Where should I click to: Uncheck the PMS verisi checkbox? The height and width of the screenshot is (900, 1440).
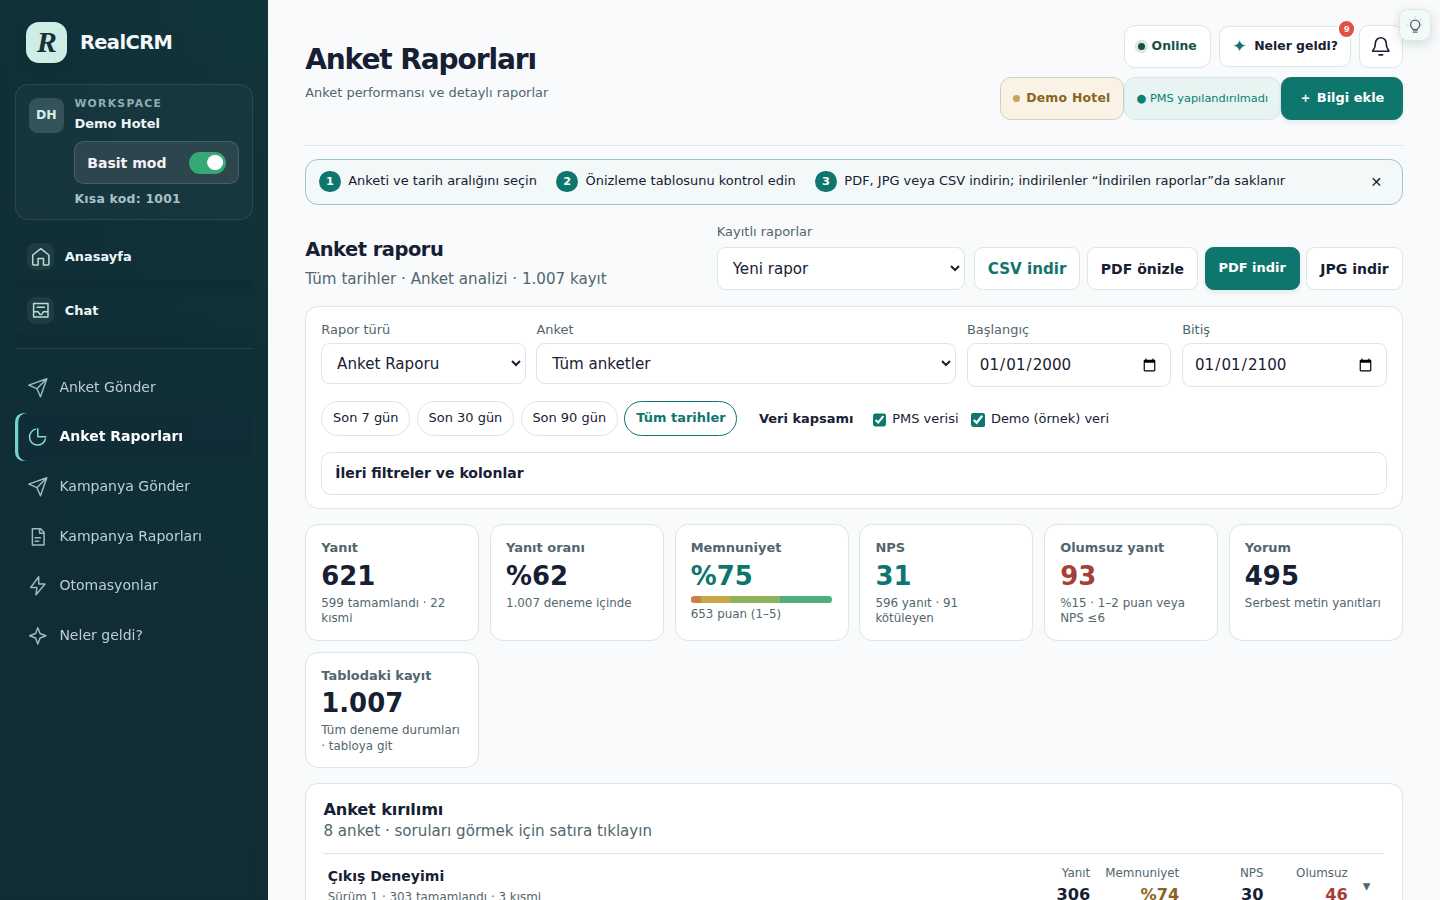click(x=879, y=420)
